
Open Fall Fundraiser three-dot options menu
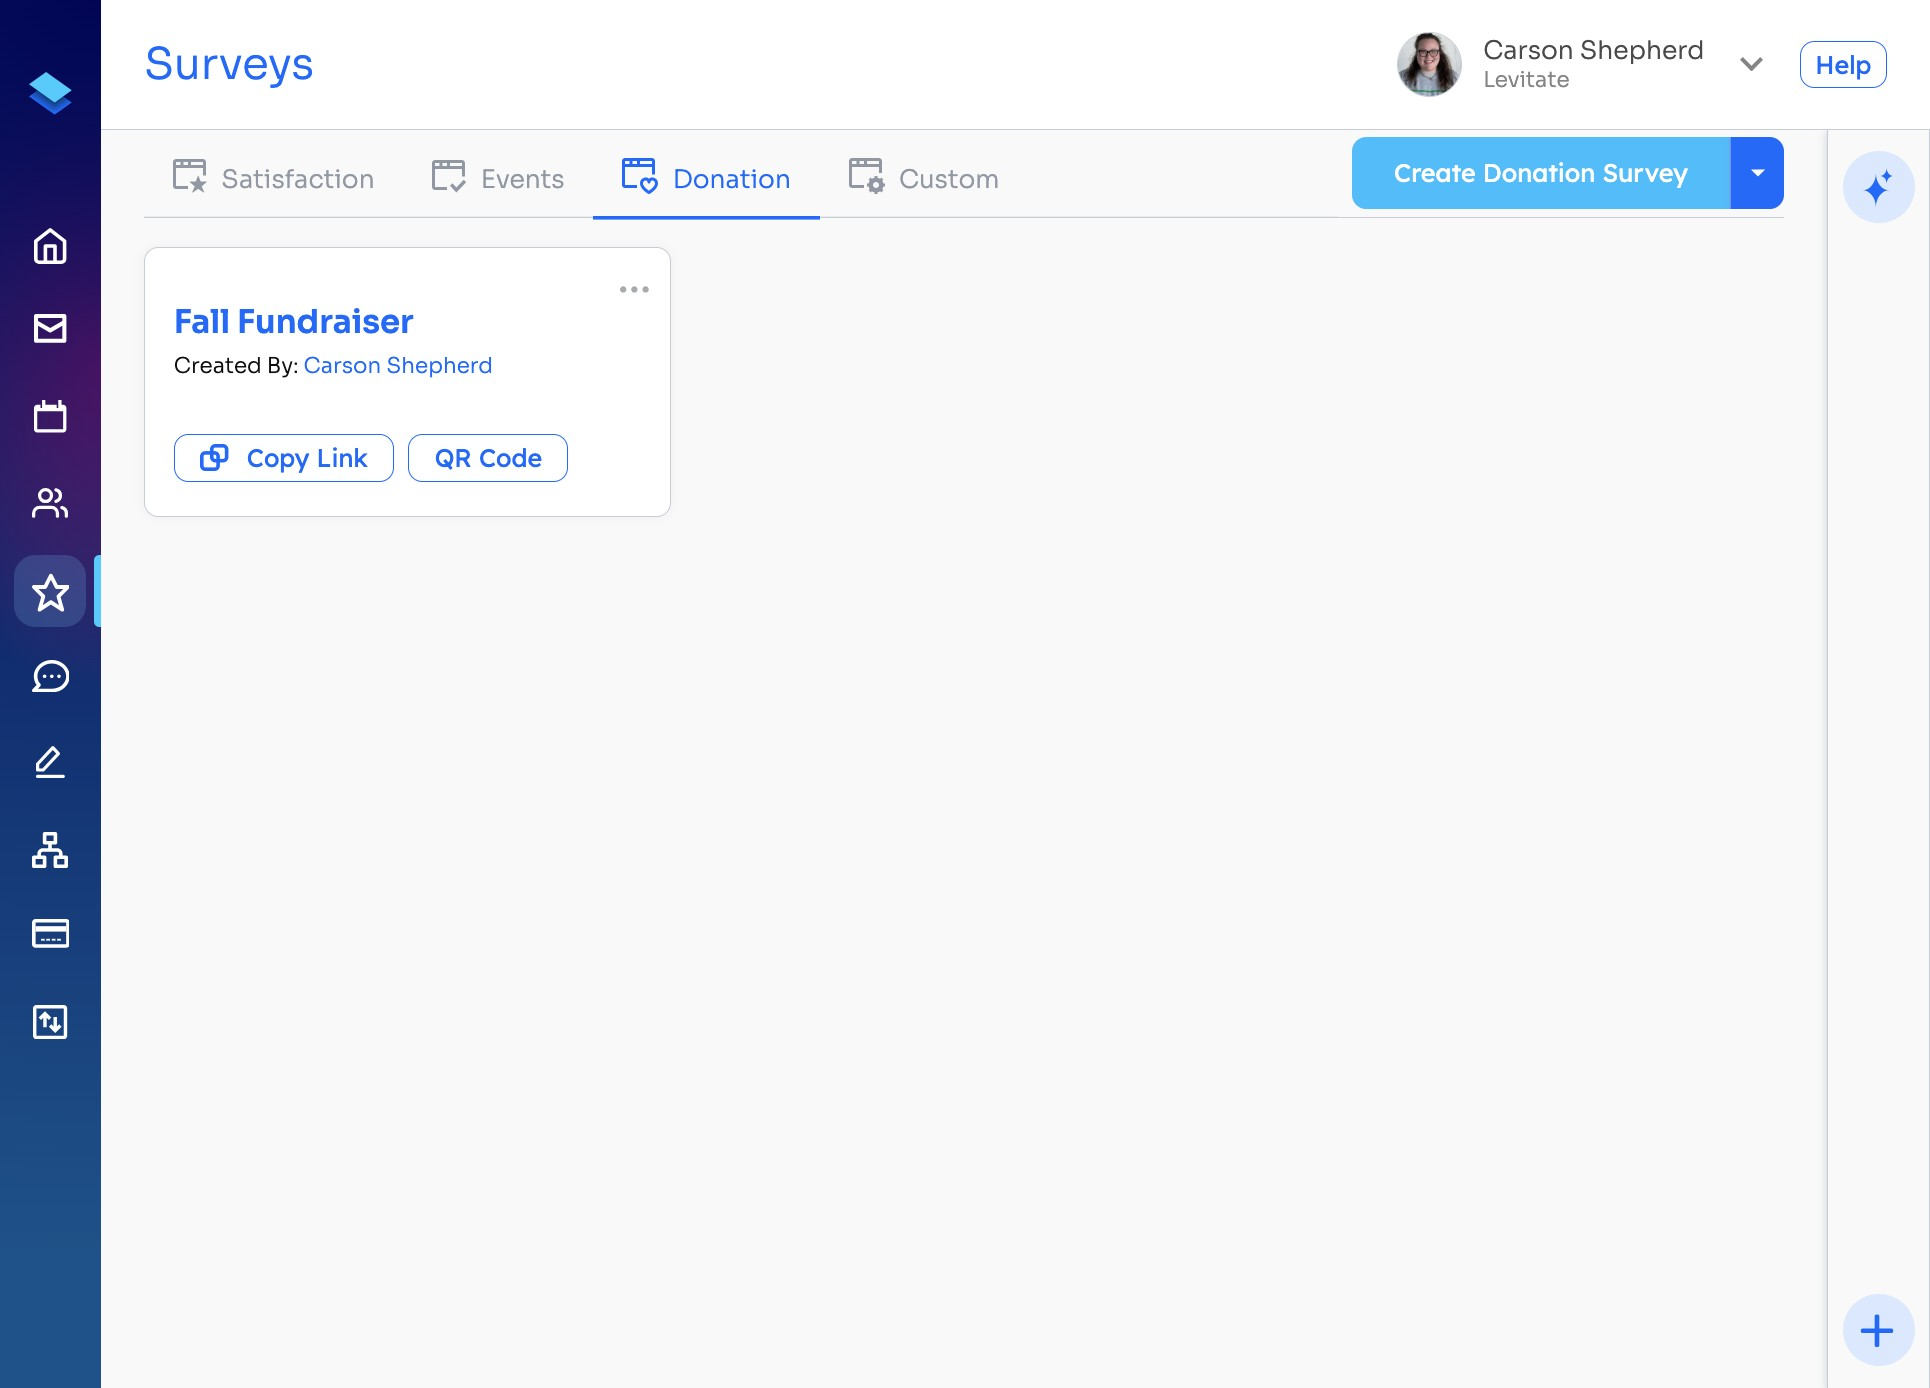[634, 290]
